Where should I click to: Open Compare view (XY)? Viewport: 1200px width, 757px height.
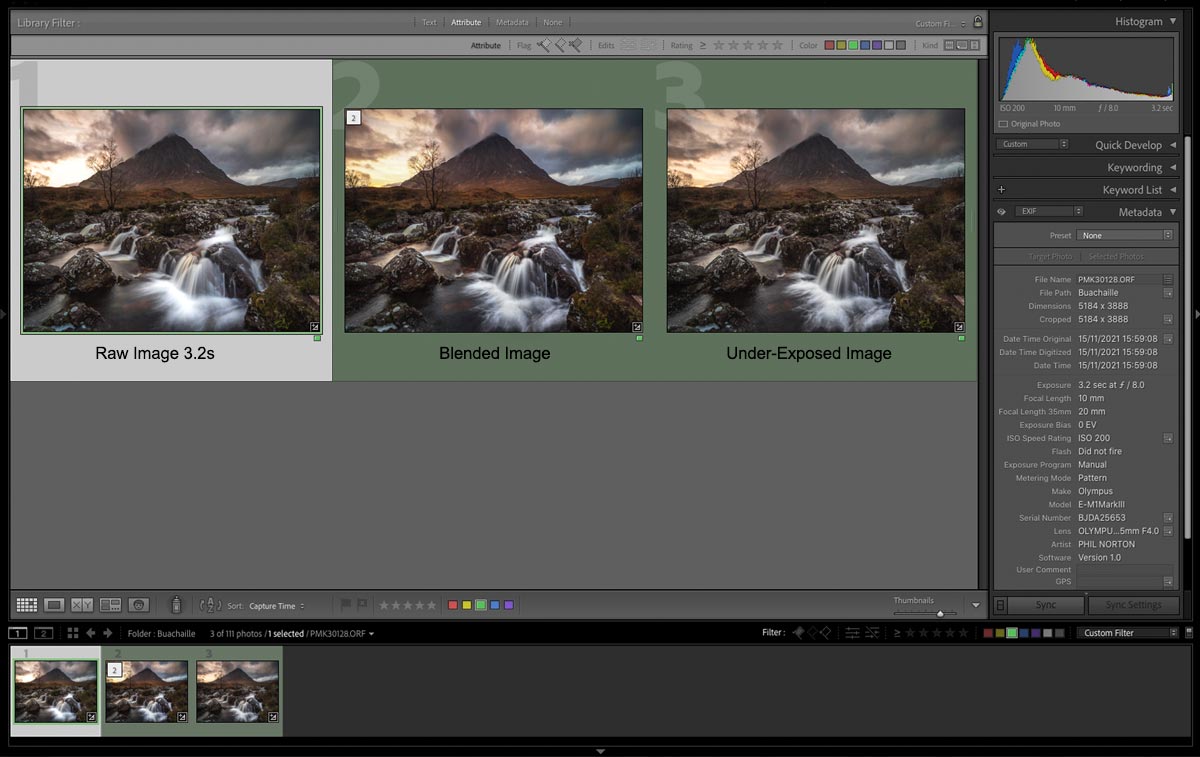tap(82, 605)
